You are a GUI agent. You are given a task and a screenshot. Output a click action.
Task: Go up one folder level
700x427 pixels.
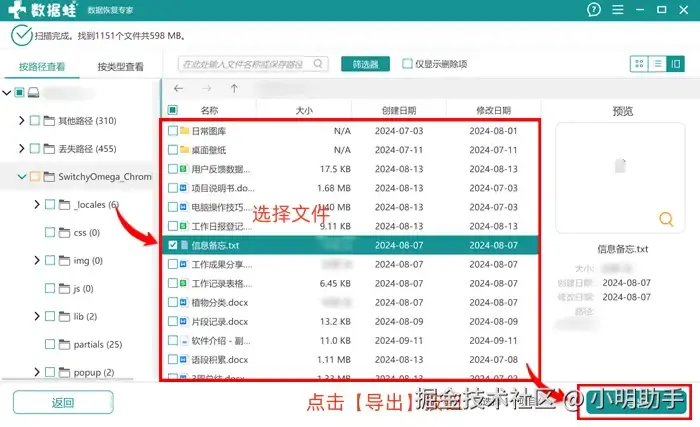(234, 88)
